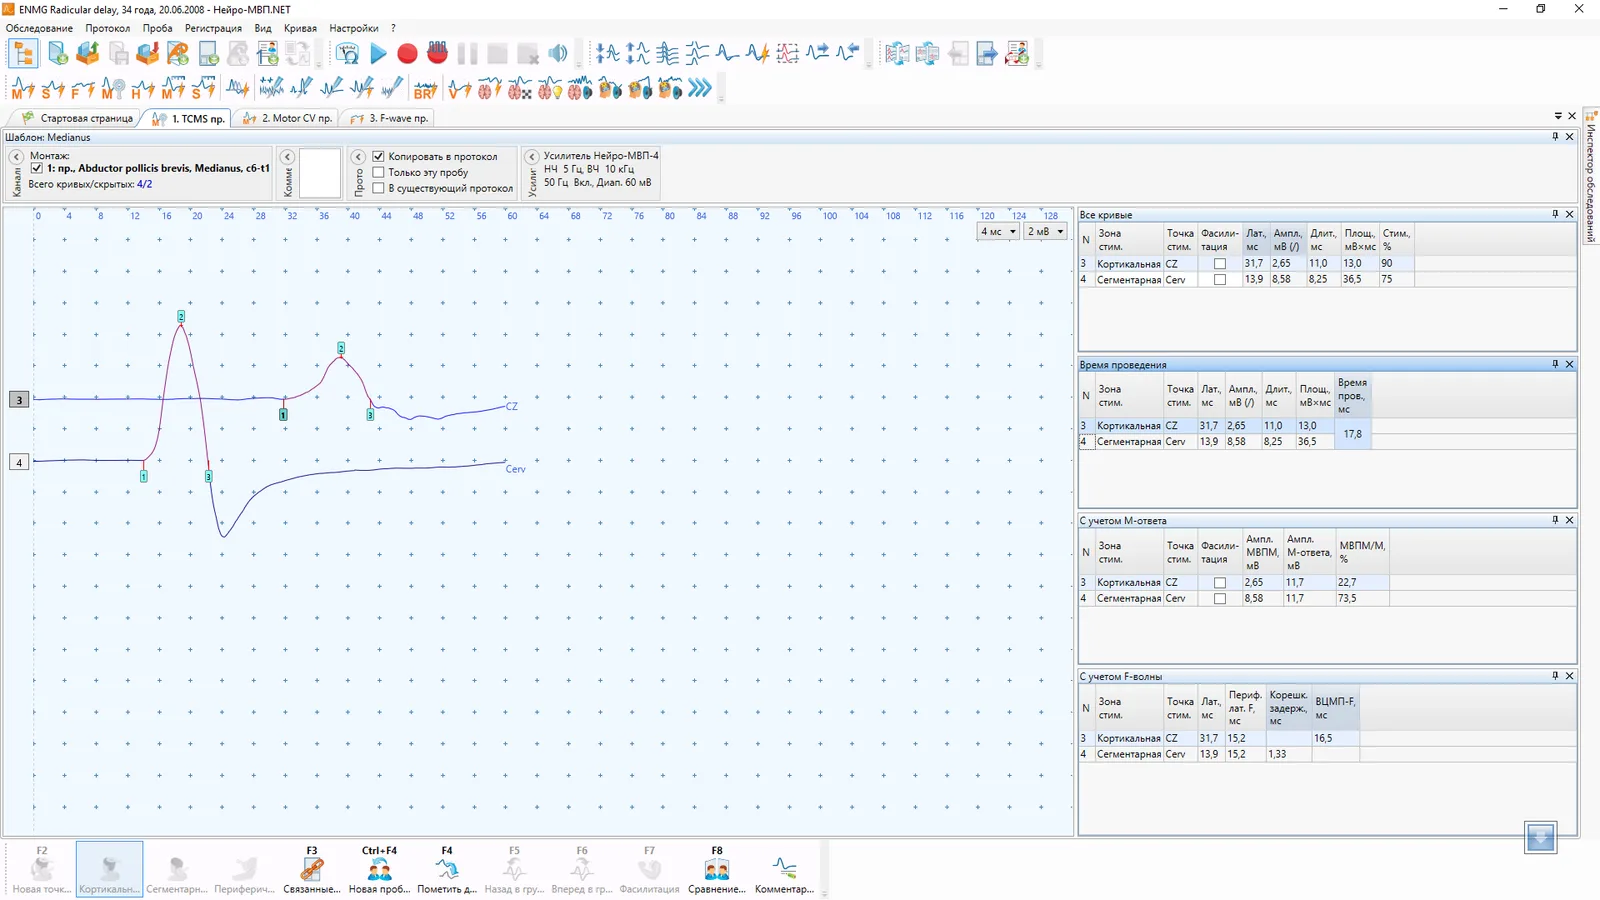
Task: Collapse the Усилитель amplifier panel arrow
Action: (532, 157)
